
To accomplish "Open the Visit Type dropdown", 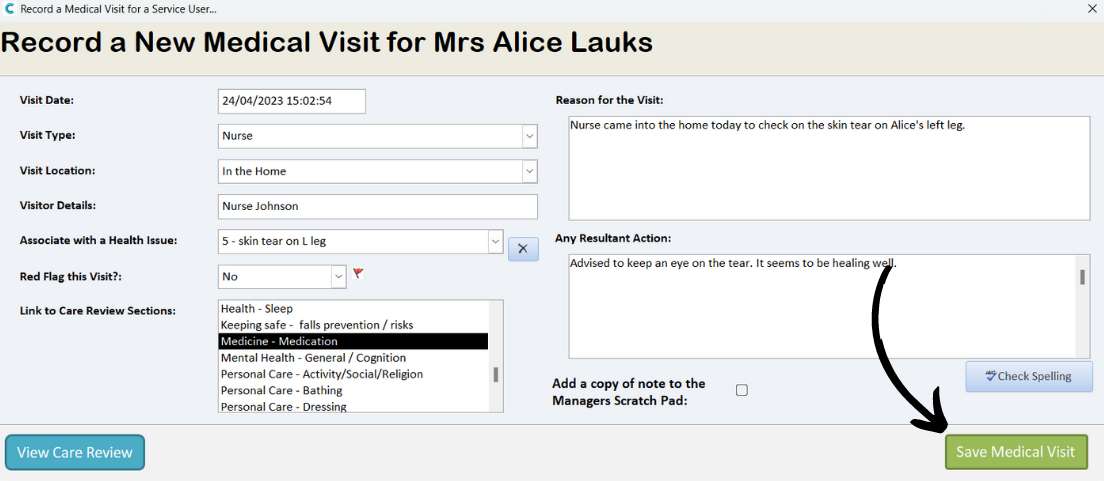I will (528, 136).
